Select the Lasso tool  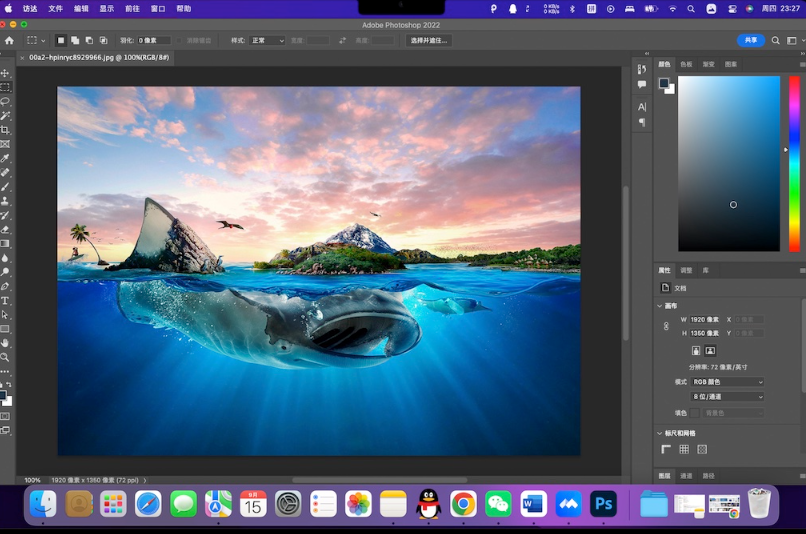(5, 101)
